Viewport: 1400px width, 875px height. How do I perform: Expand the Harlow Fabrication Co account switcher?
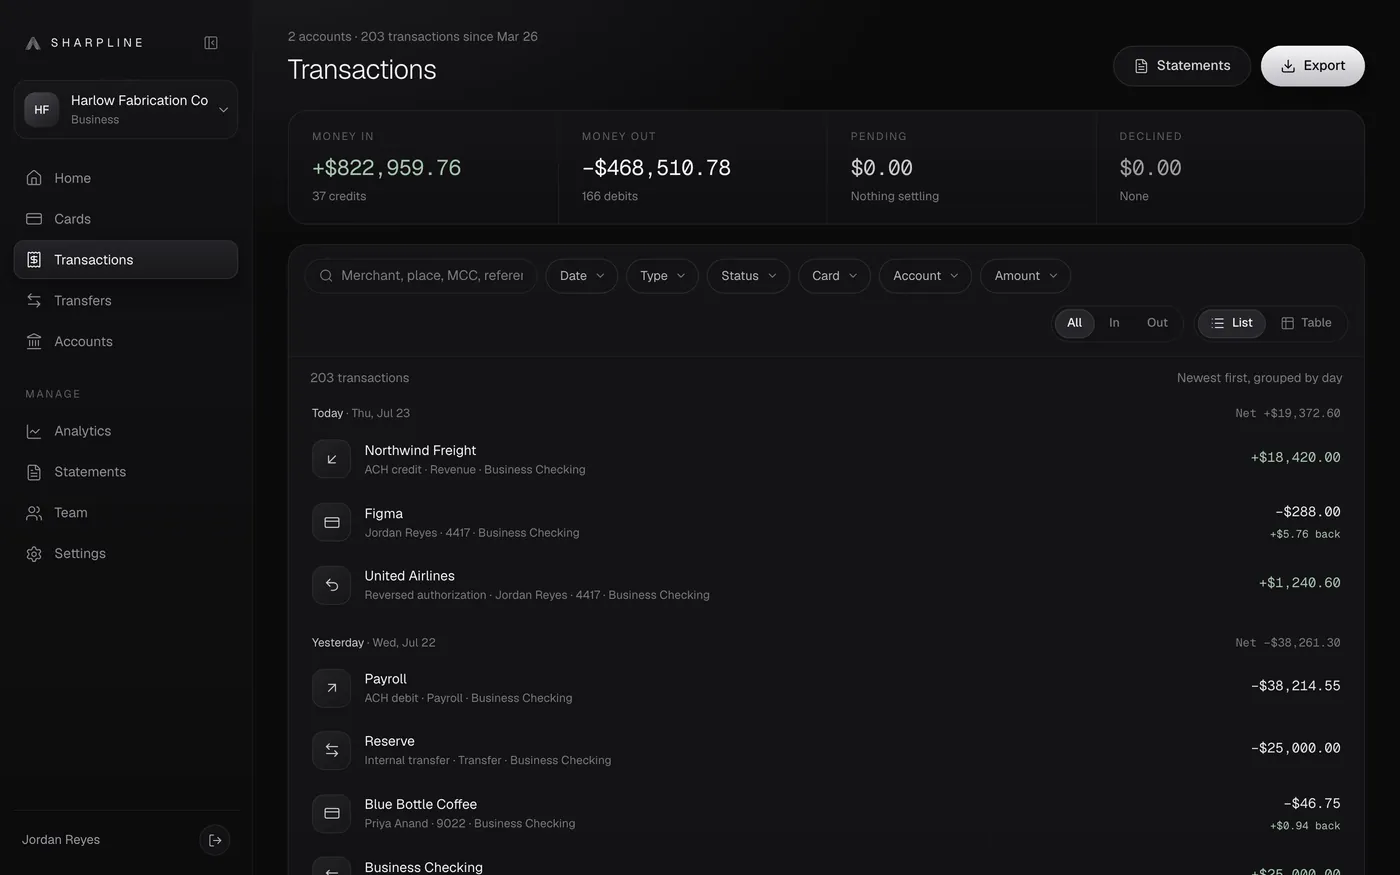[126, 110]
